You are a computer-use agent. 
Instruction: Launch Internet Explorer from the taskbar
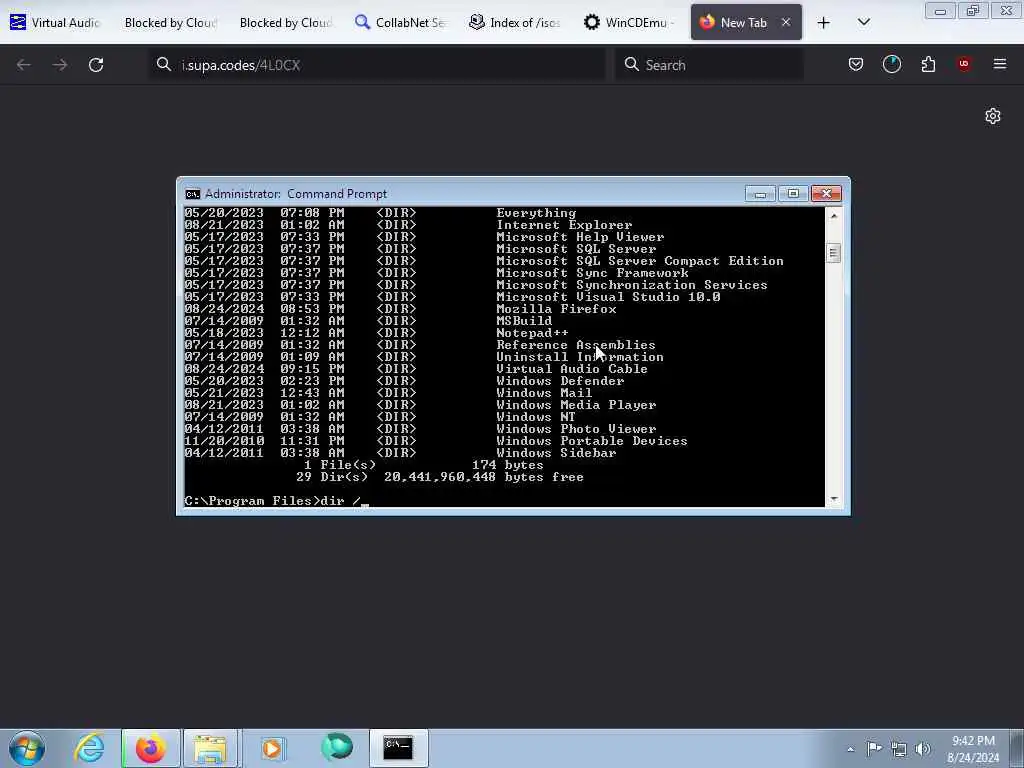[89, 748]
